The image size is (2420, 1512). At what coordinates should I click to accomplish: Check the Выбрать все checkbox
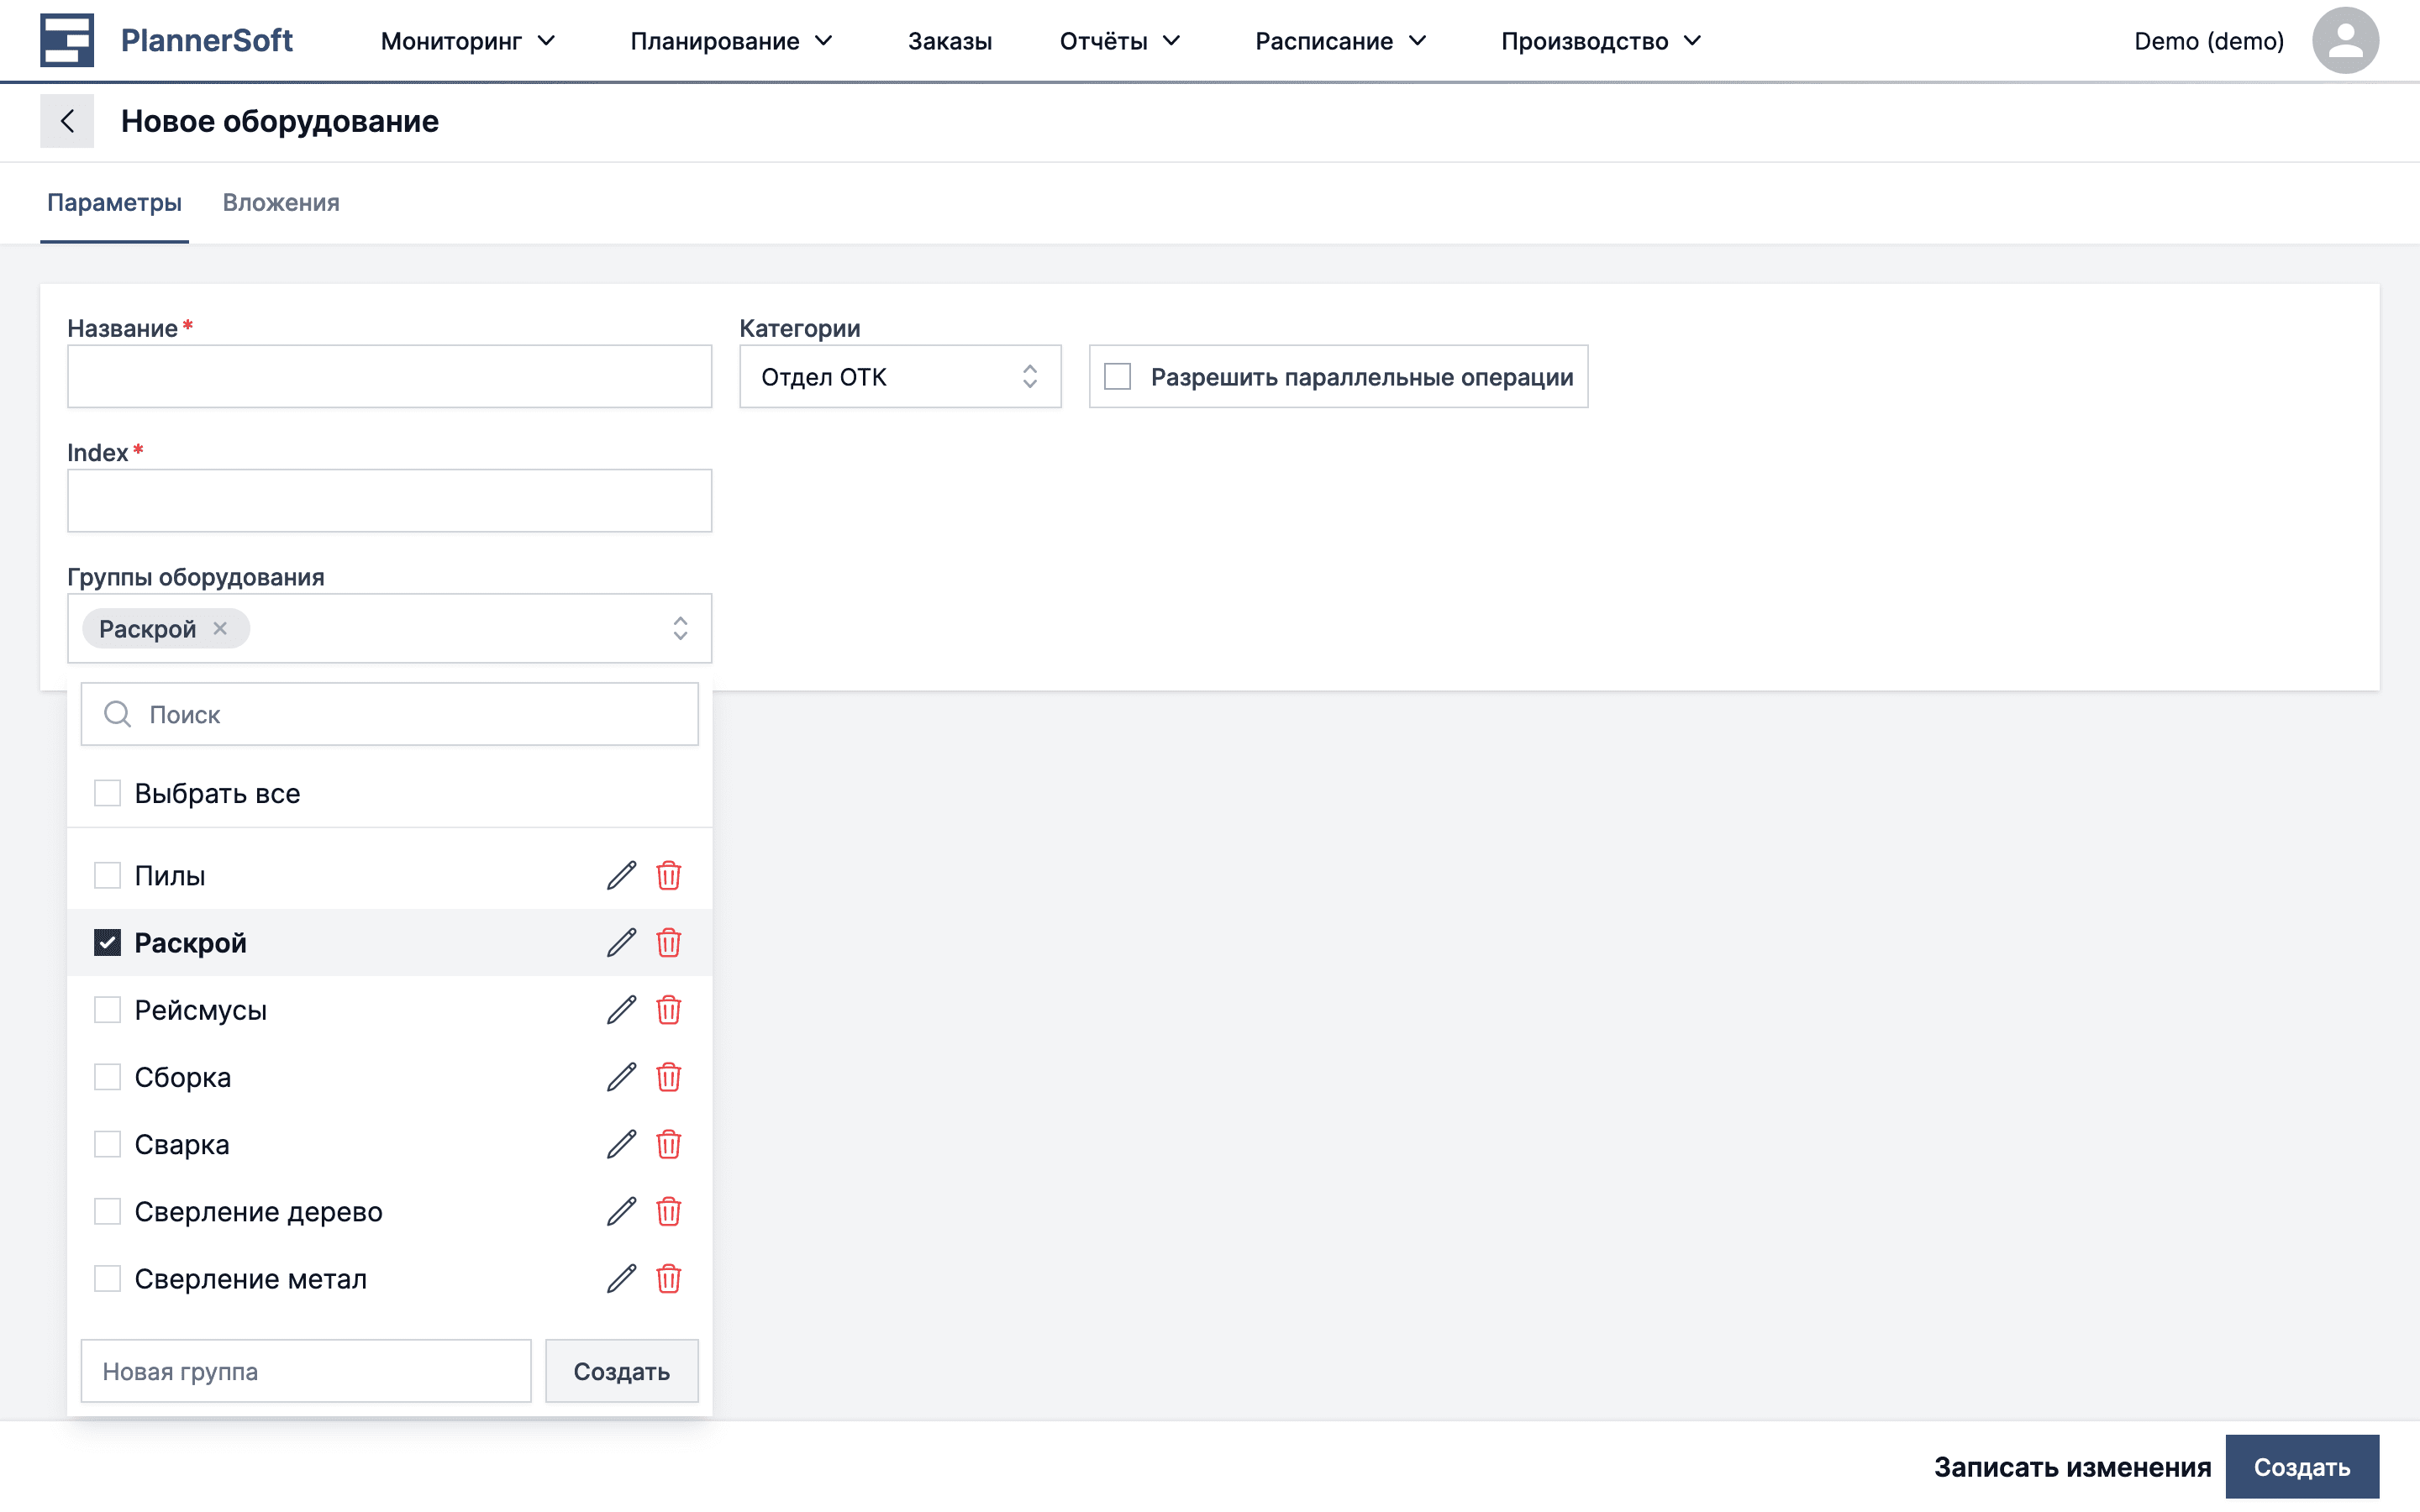click(107, 793)
